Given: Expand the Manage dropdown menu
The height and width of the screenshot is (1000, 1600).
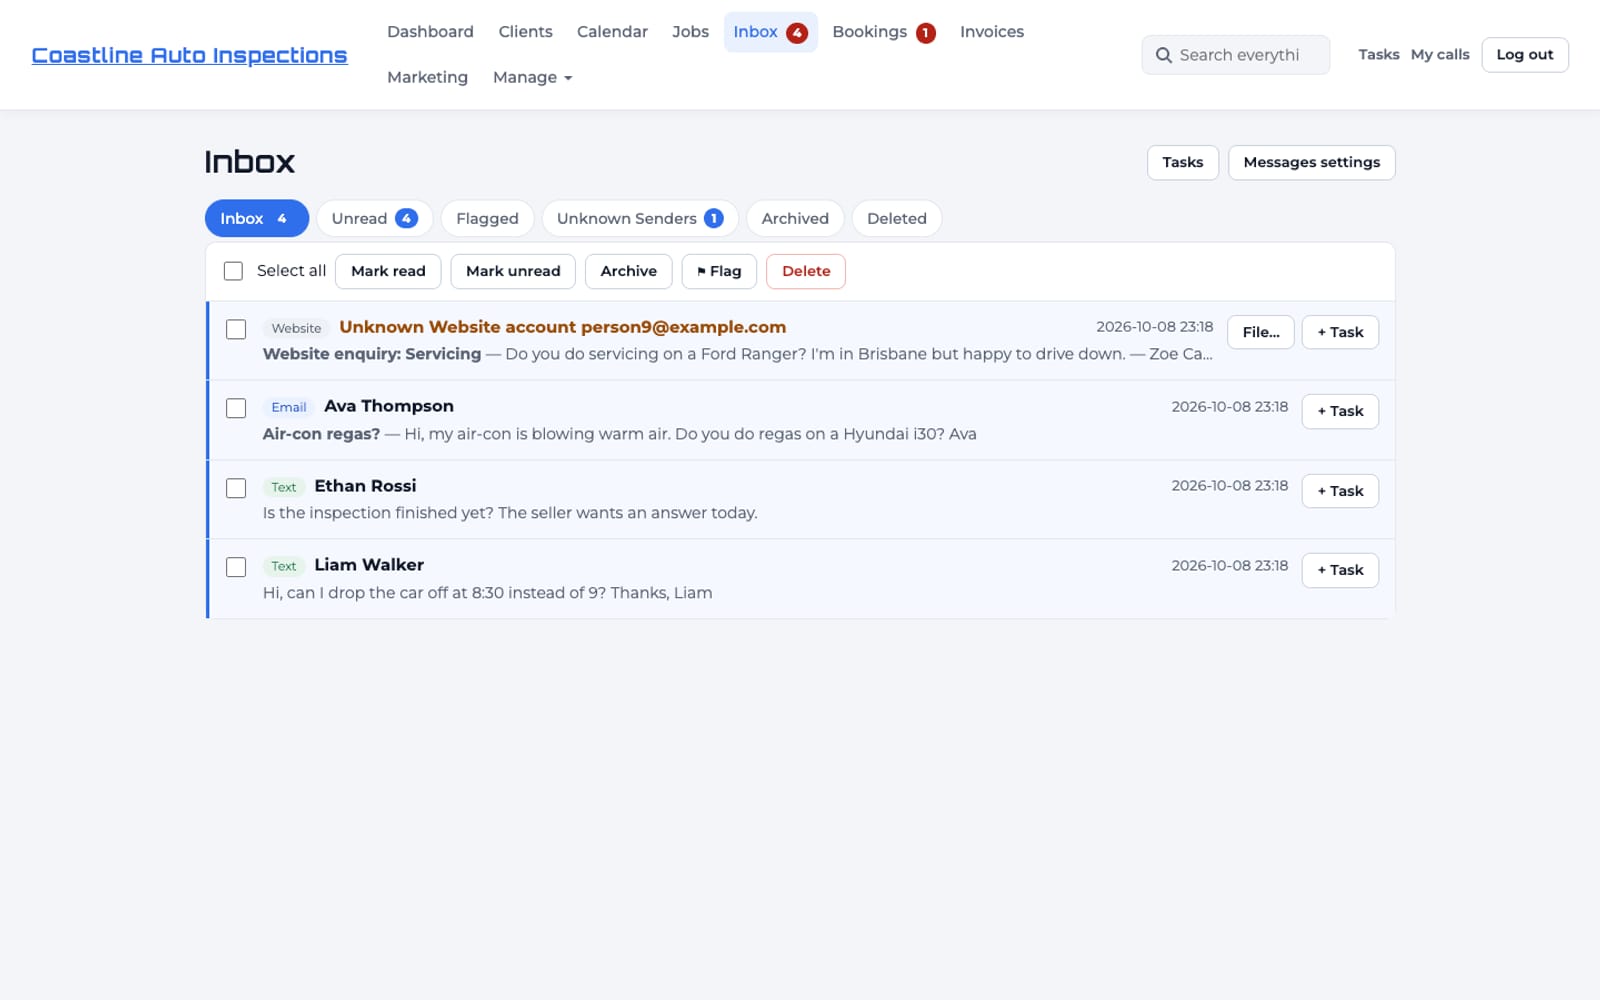Looking at the screenshot, I should coord(532,77).
